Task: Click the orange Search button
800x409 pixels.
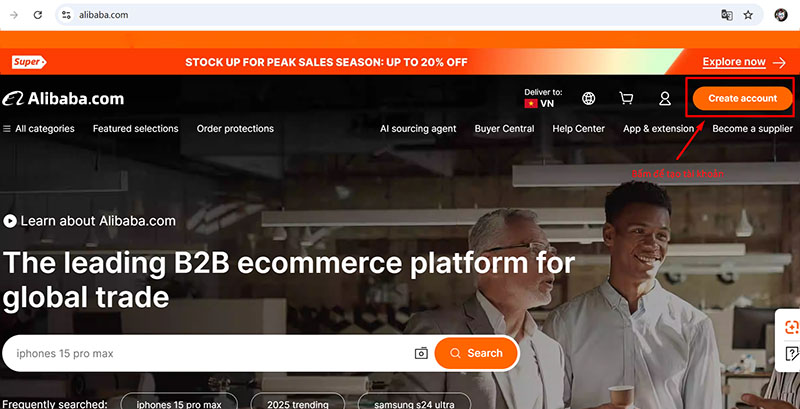Action: 477,353
